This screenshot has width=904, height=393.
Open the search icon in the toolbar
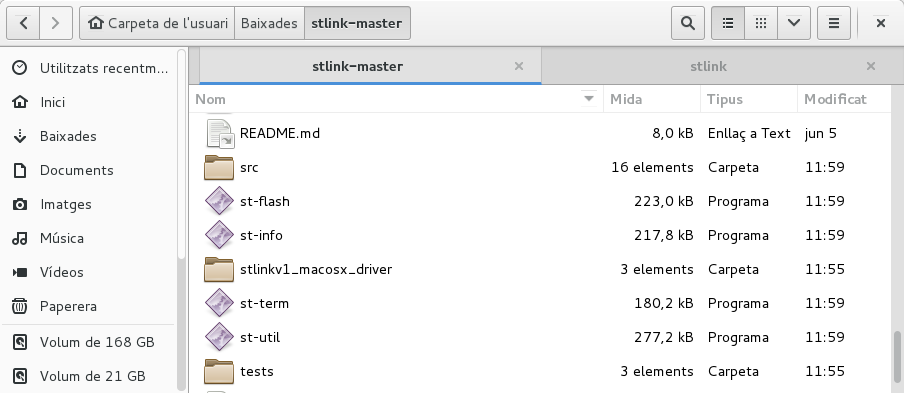coord(687,23)
